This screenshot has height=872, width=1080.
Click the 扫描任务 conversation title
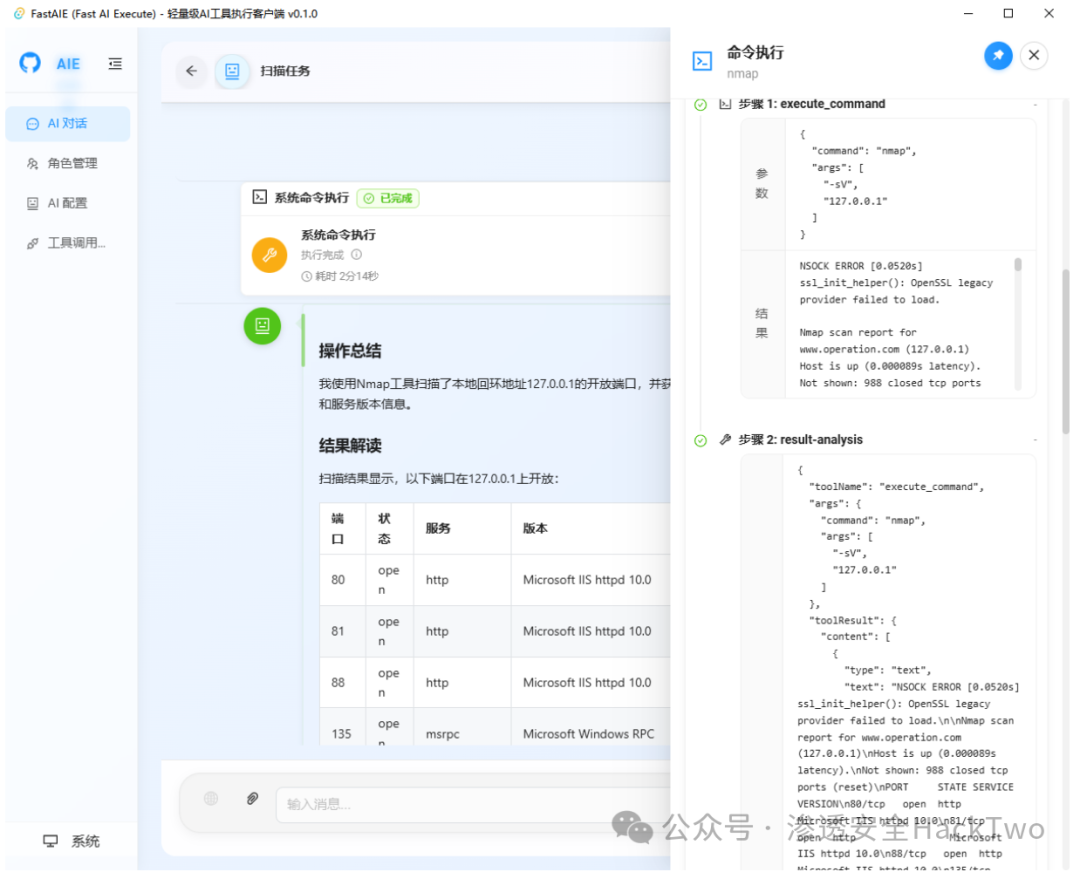(x=285, y=70)
